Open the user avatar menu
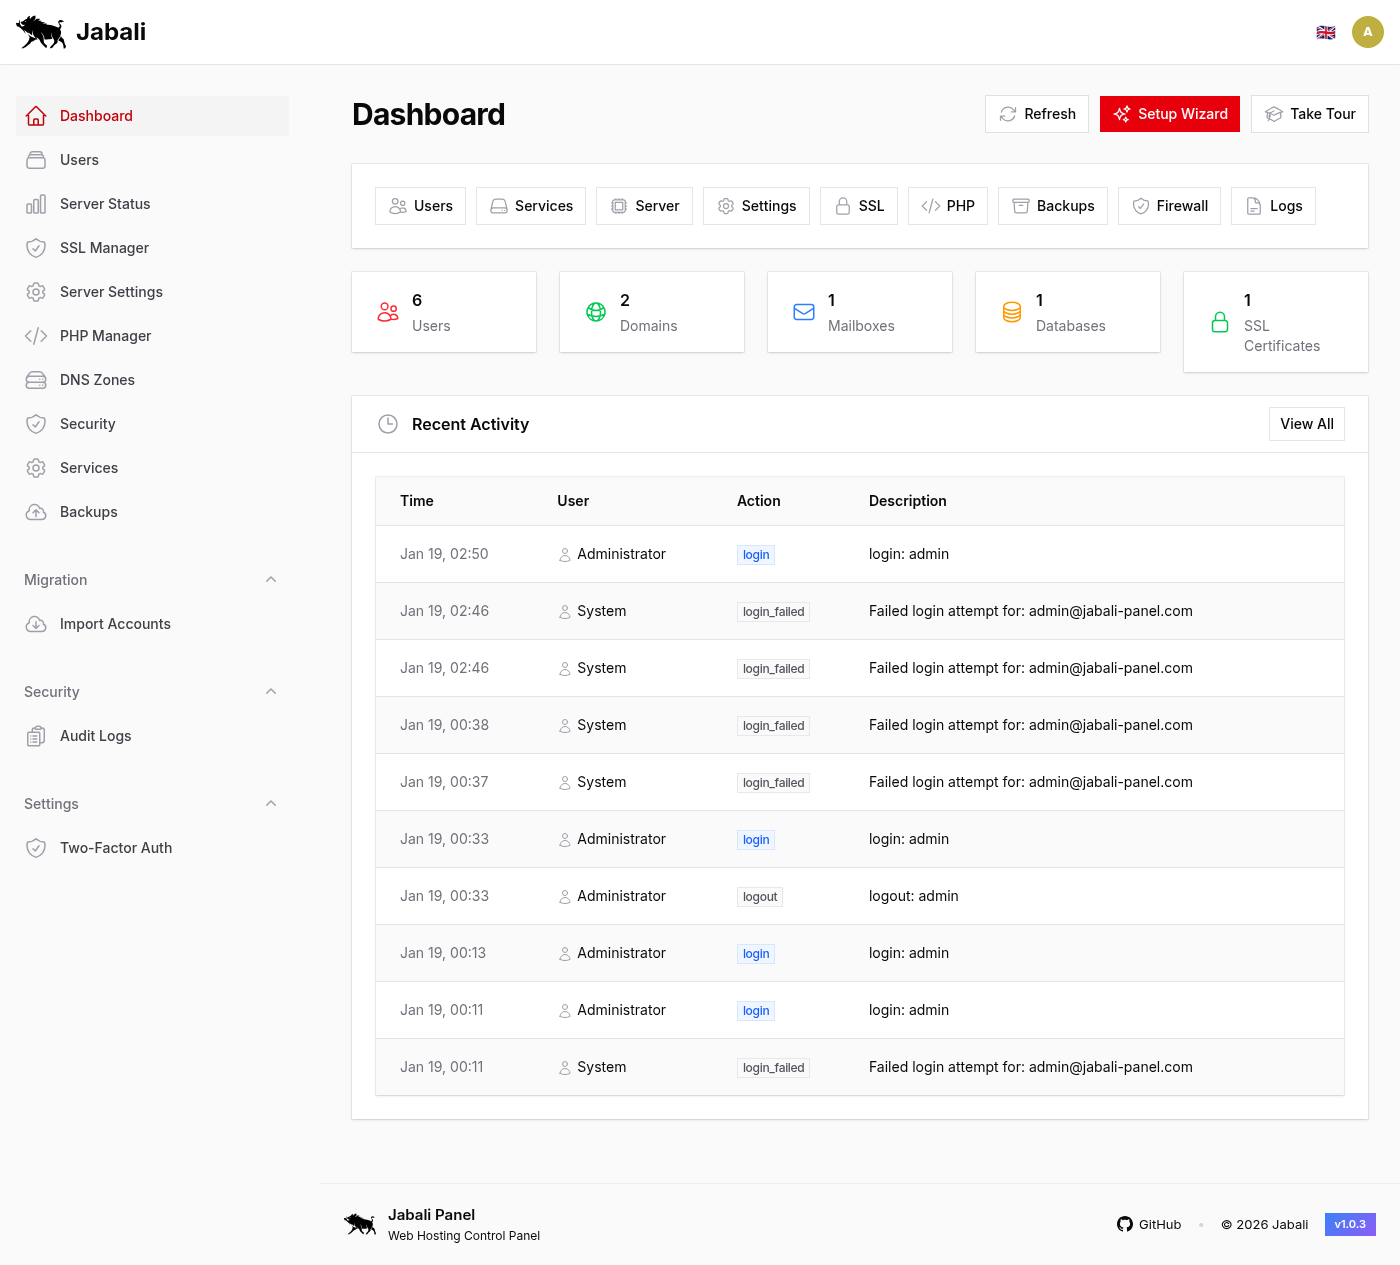The width and height of the screenshot is (1400, 1265). coord(1368,31)
